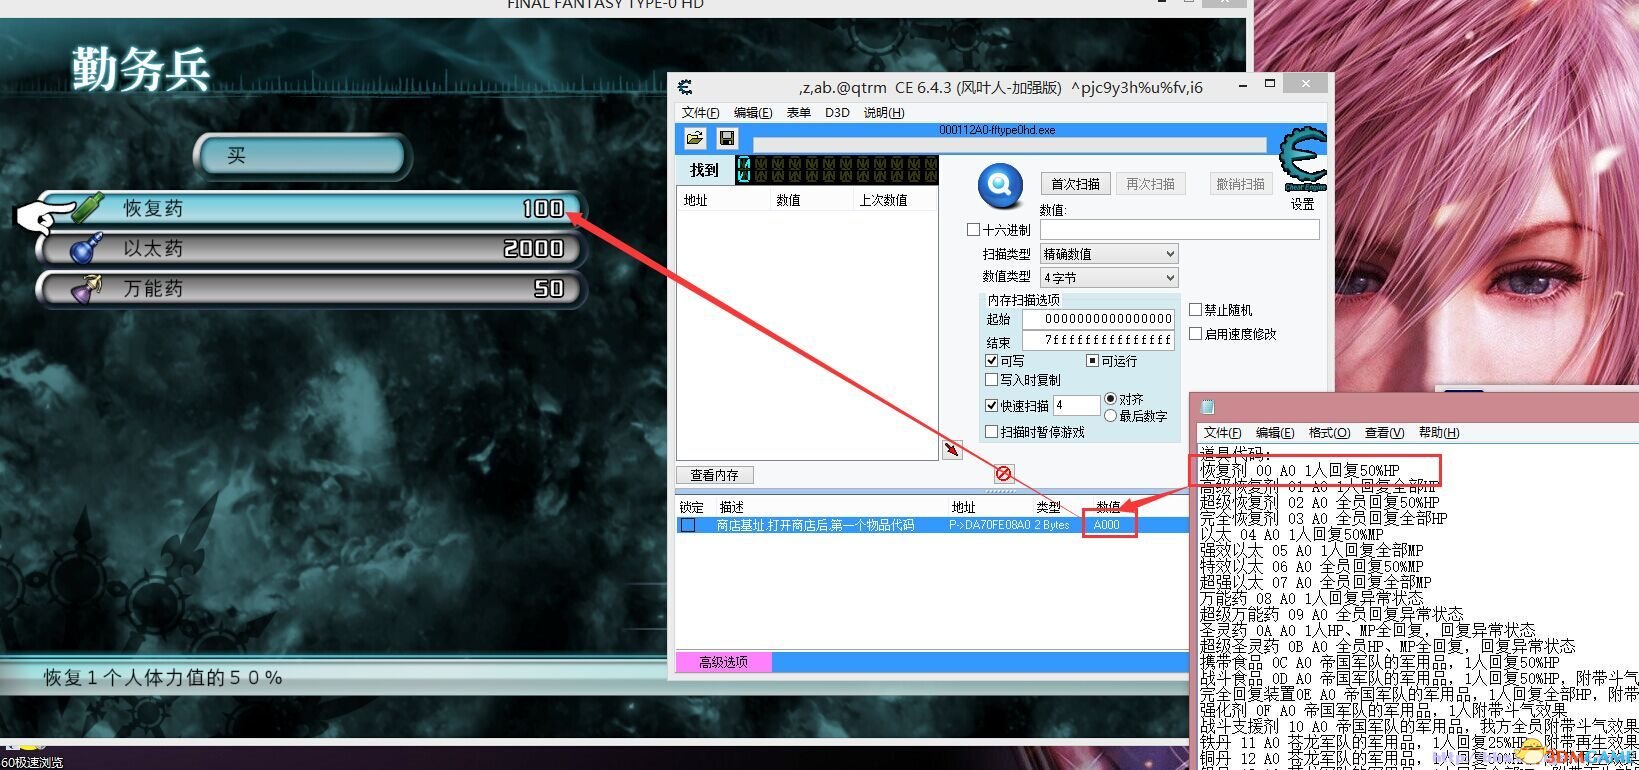Click the Notepad window title icon

tap(1208, 406)
